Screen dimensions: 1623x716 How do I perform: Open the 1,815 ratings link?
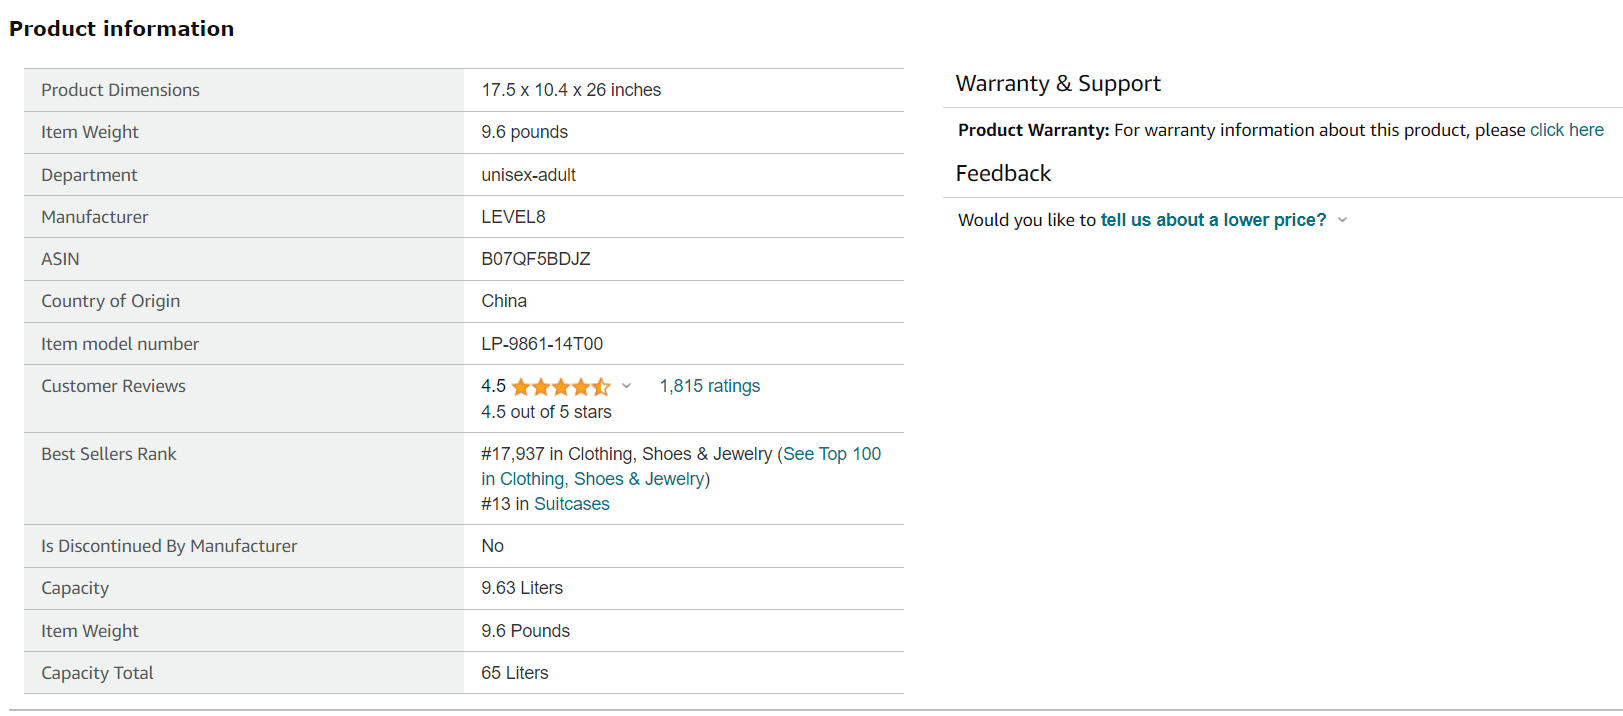coord(709,386)
